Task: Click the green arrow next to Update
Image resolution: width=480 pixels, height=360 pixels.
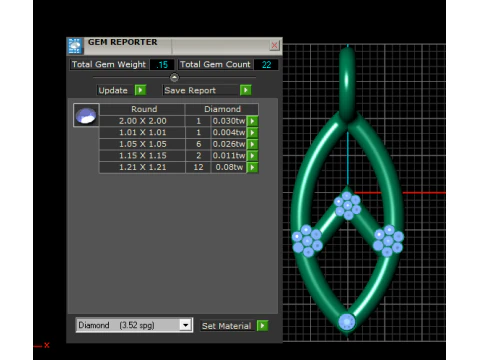Action: pos(140,90)
